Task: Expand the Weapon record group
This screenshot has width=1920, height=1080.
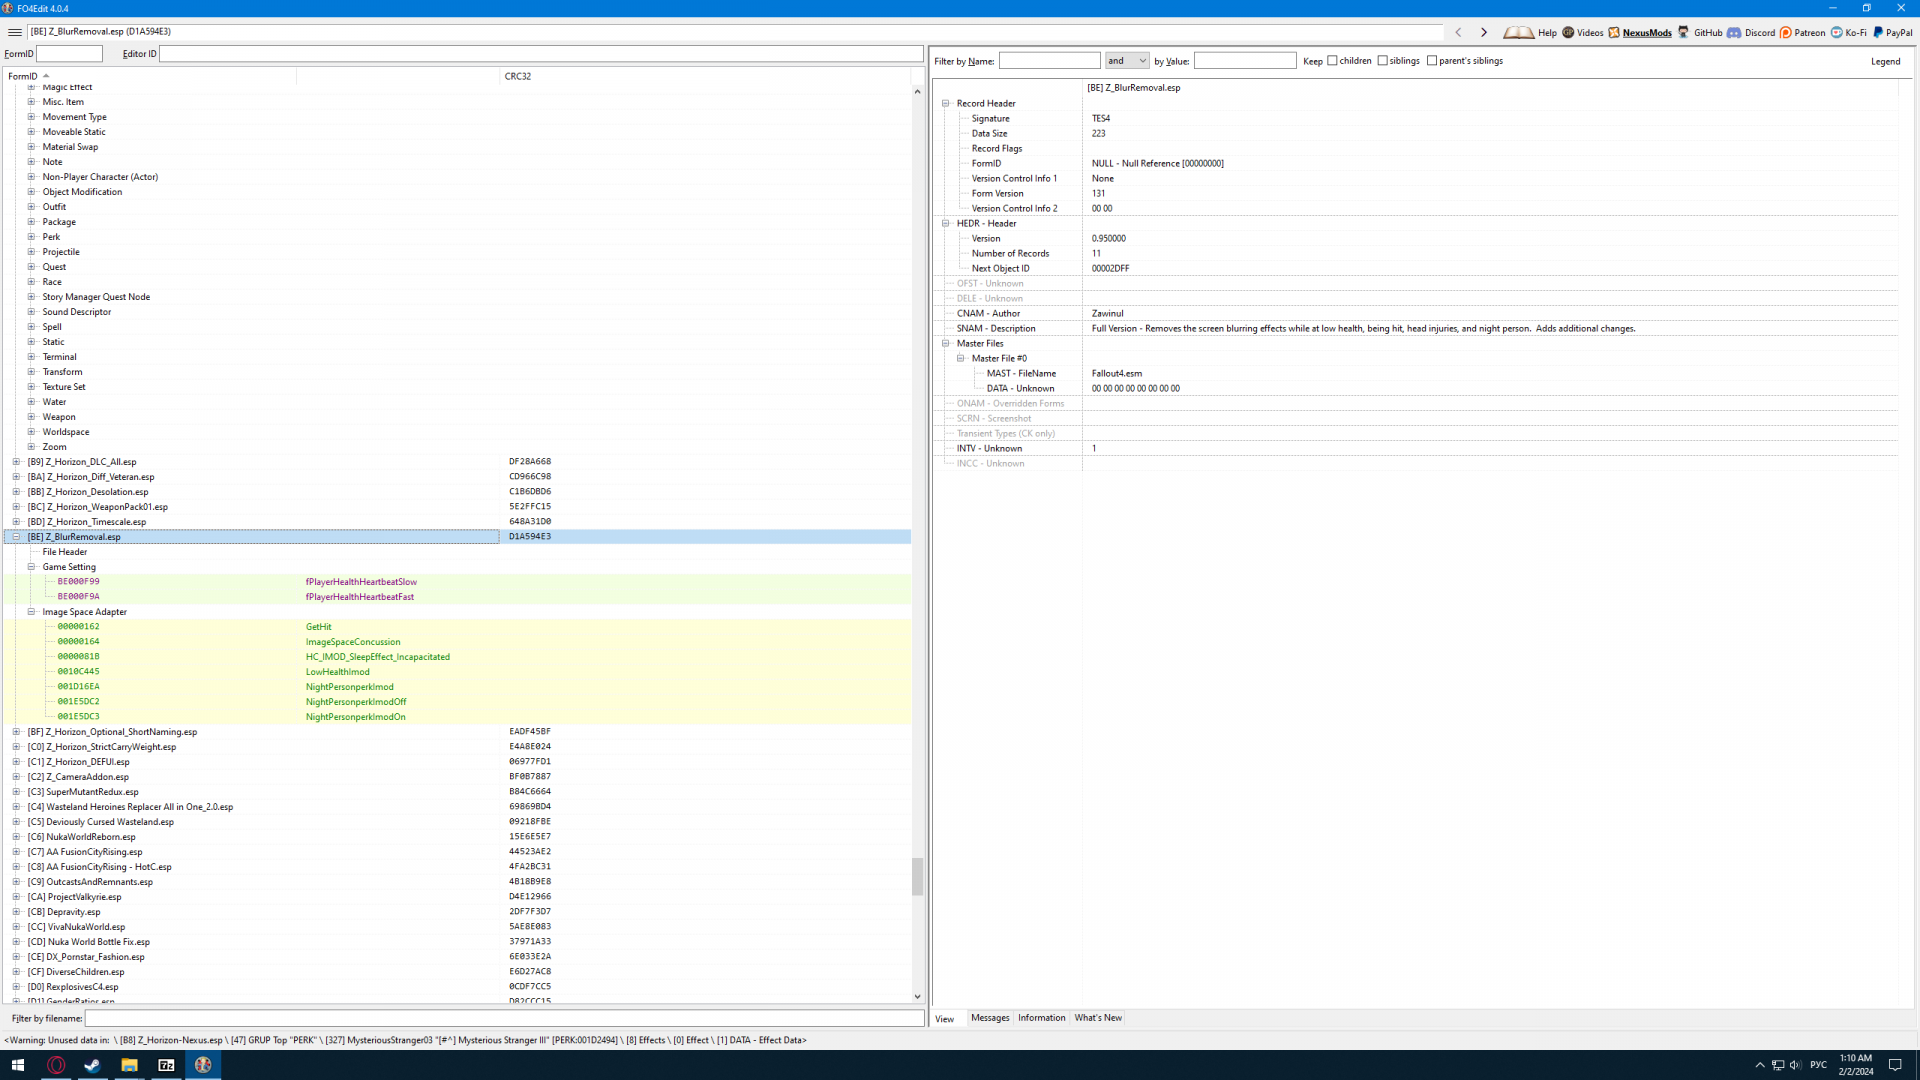Action: [x=31, y=417]
